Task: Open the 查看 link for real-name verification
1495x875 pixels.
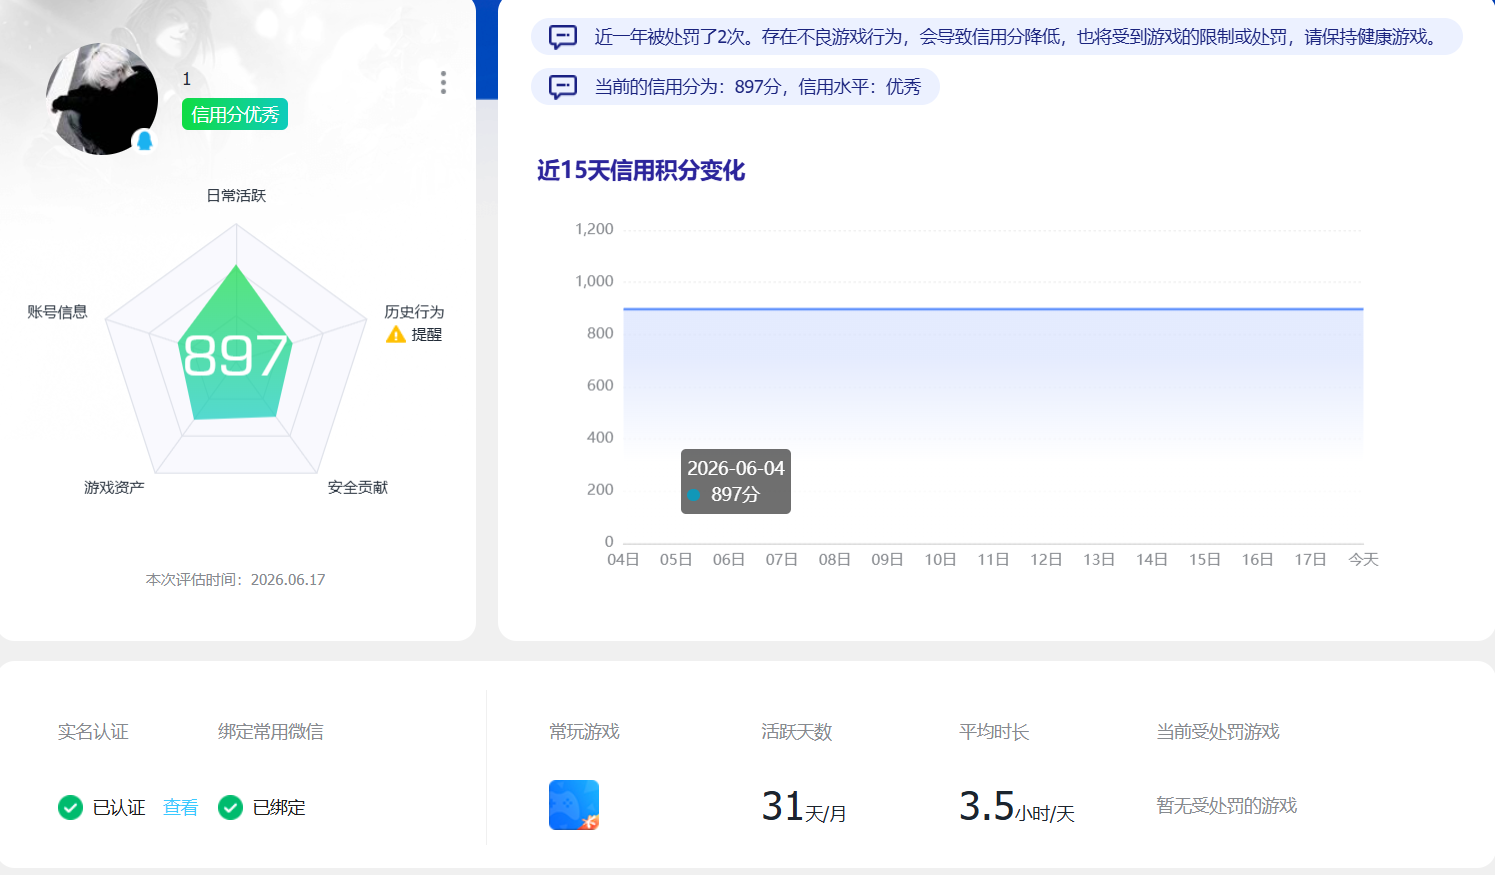Action: point(181,807)
